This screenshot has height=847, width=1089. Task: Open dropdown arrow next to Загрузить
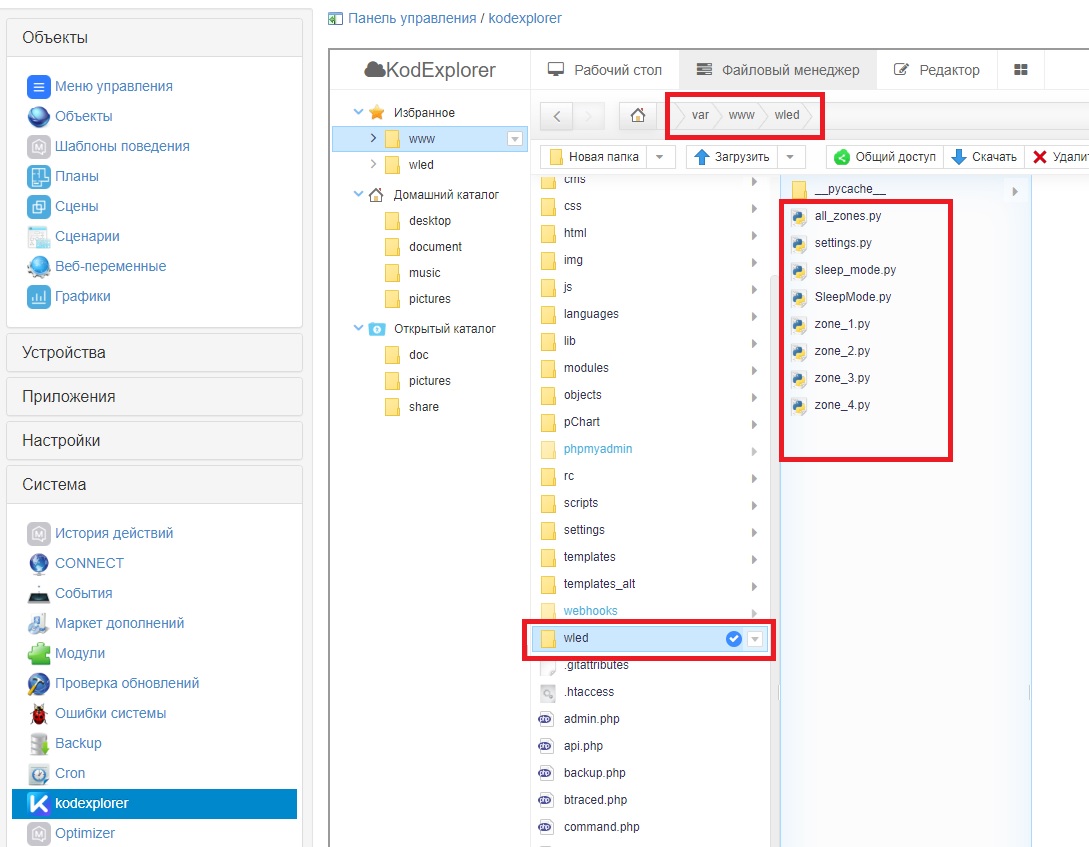pyautogui.click(x=790, y=157)
